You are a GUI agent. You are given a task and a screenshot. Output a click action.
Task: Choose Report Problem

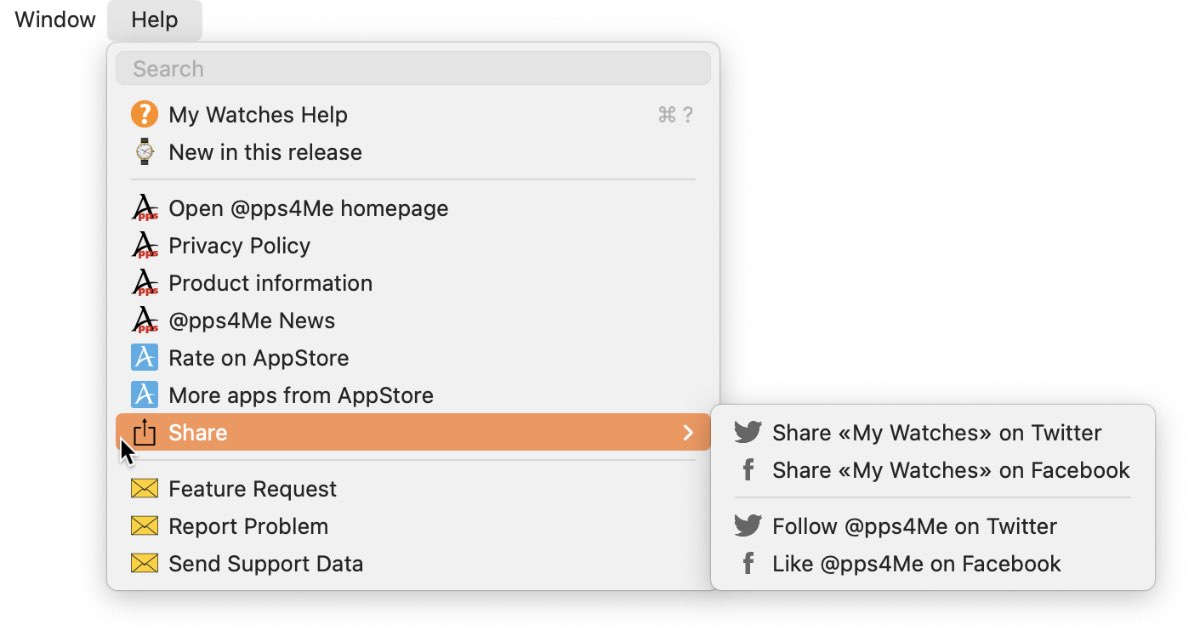413,526
